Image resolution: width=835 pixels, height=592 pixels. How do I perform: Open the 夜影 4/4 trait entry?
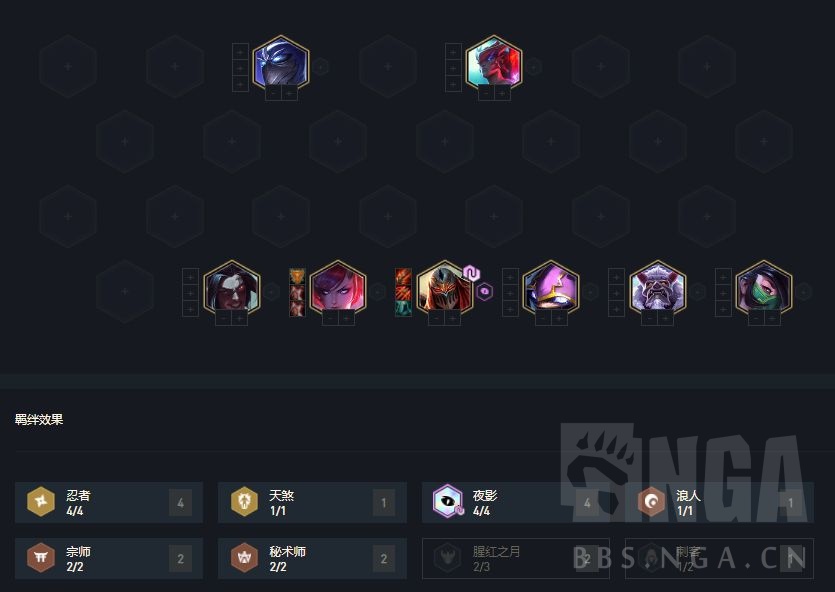(515, 503)
